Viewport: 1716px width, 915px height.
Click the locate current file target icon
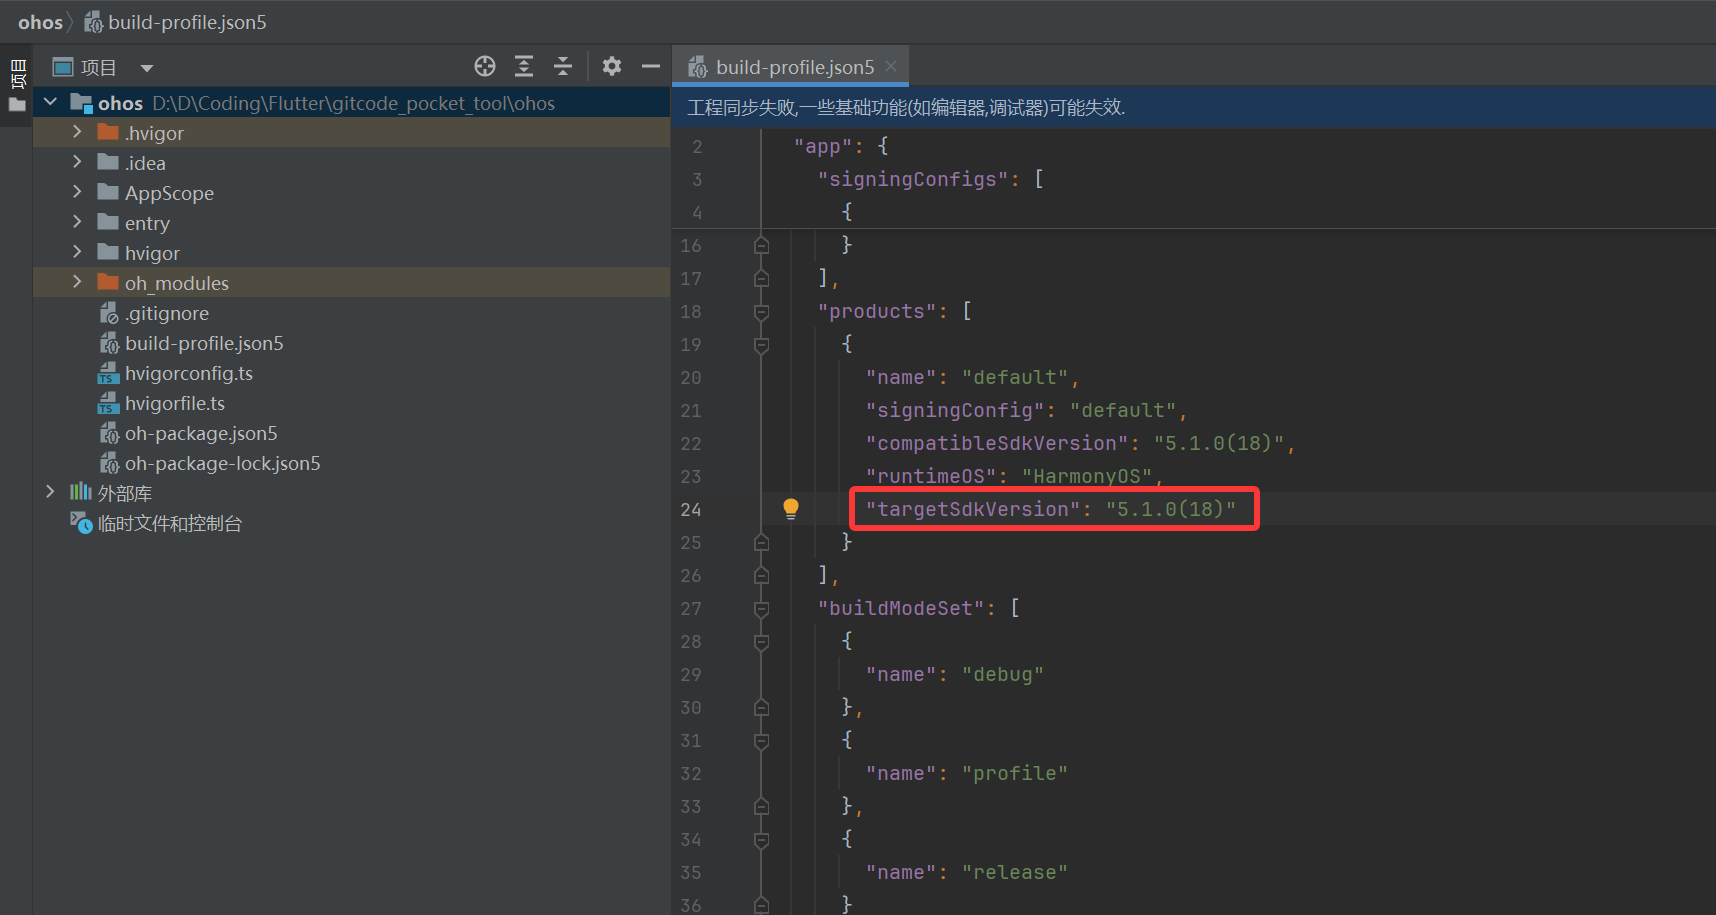(x=485, y=66)
